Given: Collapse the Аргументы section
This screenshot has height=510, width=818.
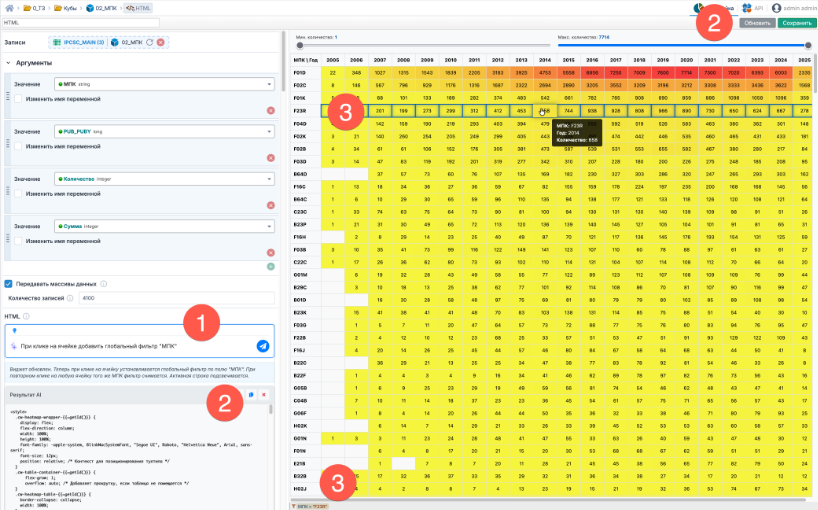Looking at the screenshot, I should (x=9, y=63).
